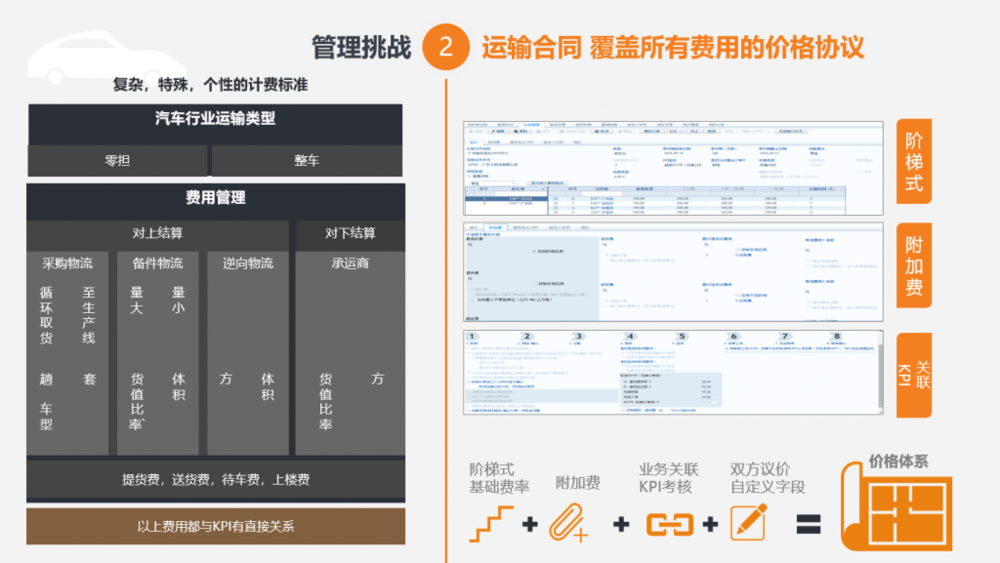
Task: Click the 整车 transport type box
Action: pyautogui.click(x=307, y=160)
